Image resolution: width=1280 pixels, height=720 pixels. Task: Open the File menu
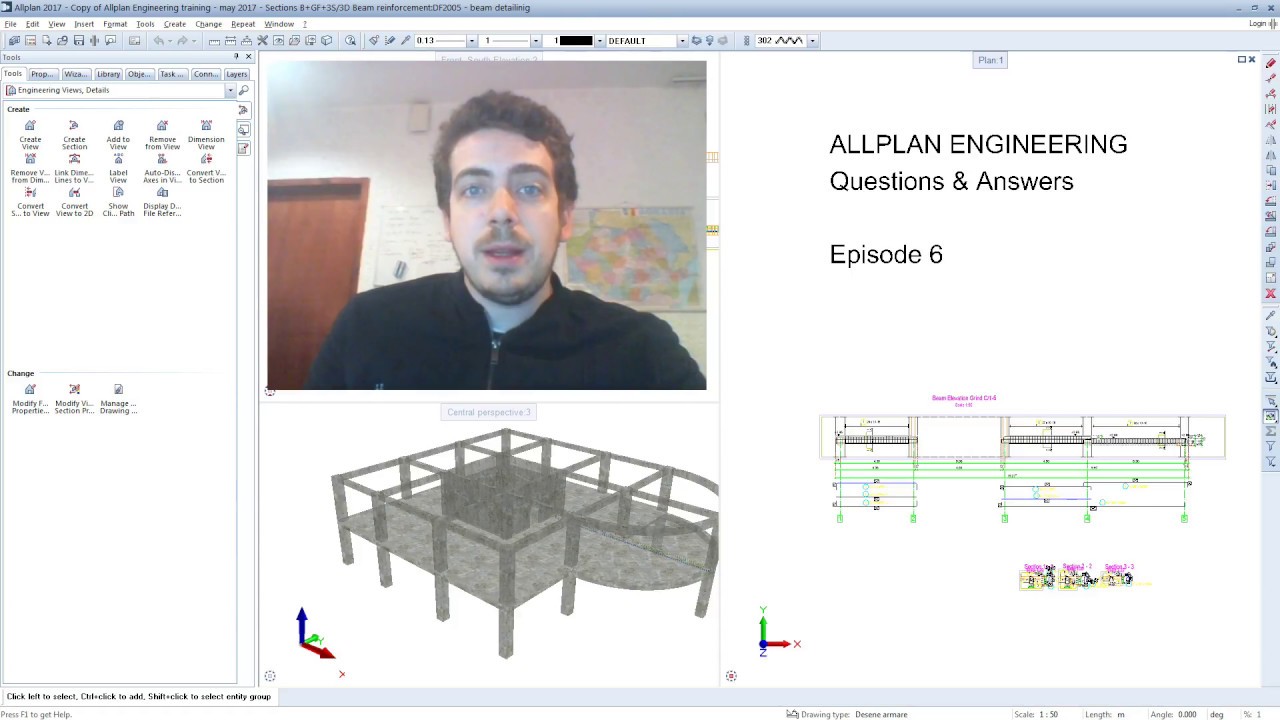(x=10, y=24)
